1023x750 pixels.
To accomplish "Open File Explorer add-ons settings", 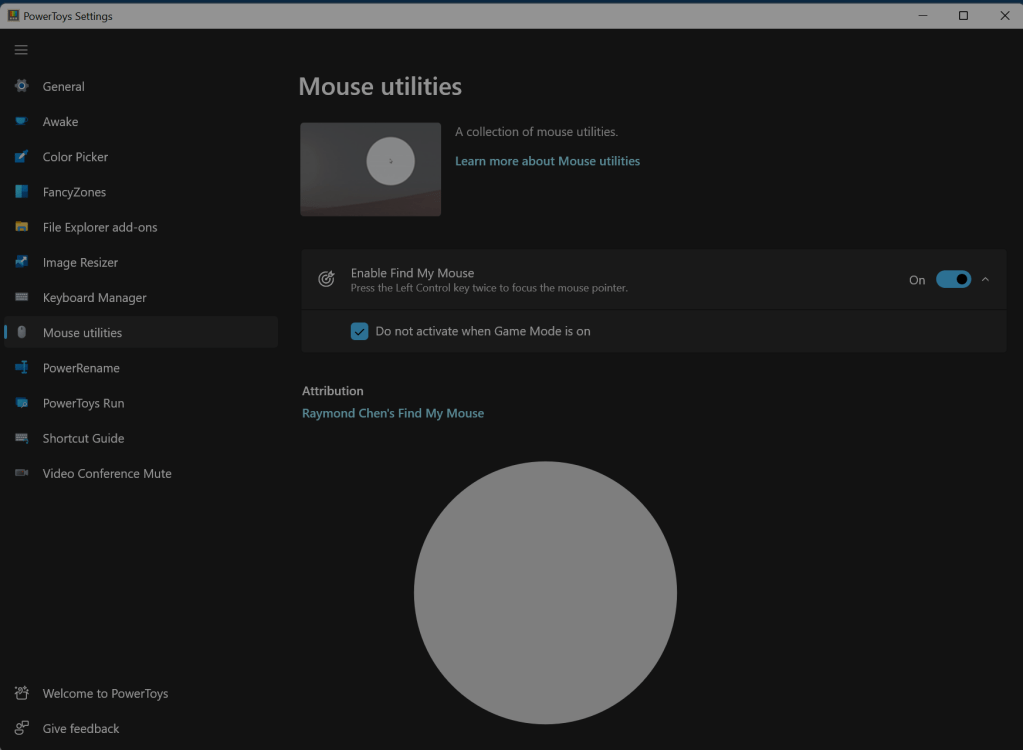I will click(x=141, y=227).
